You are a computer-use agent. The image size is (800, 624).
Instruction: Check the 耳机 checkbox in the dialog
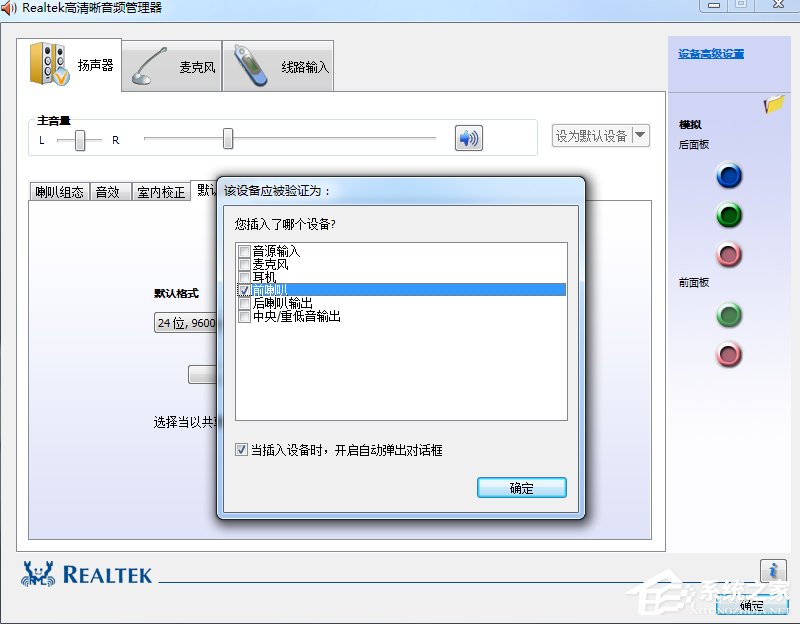click(244, 277)
